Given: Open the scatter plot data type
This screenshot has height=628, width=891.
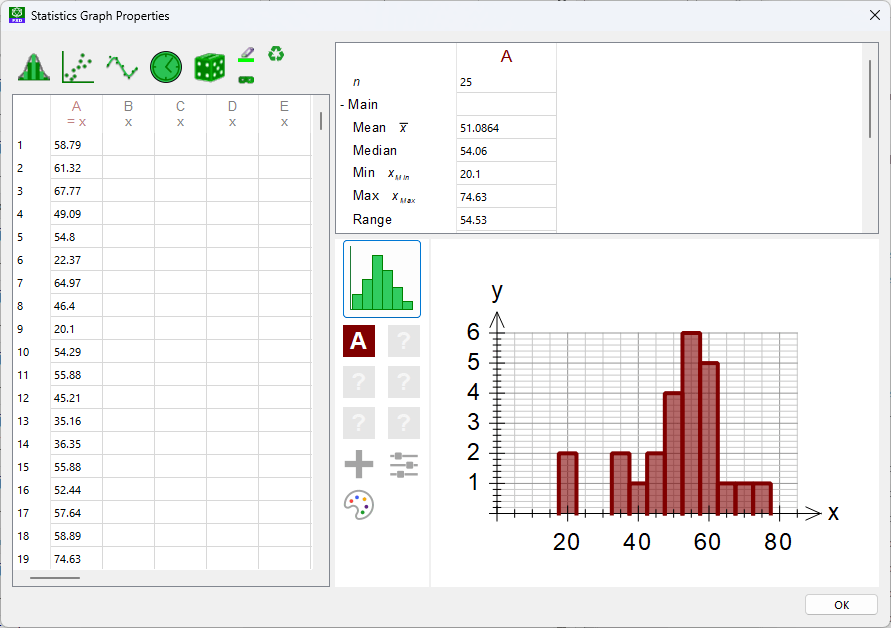Looking at the screenshot, I should pyautogui.click(x=78, y=67).
